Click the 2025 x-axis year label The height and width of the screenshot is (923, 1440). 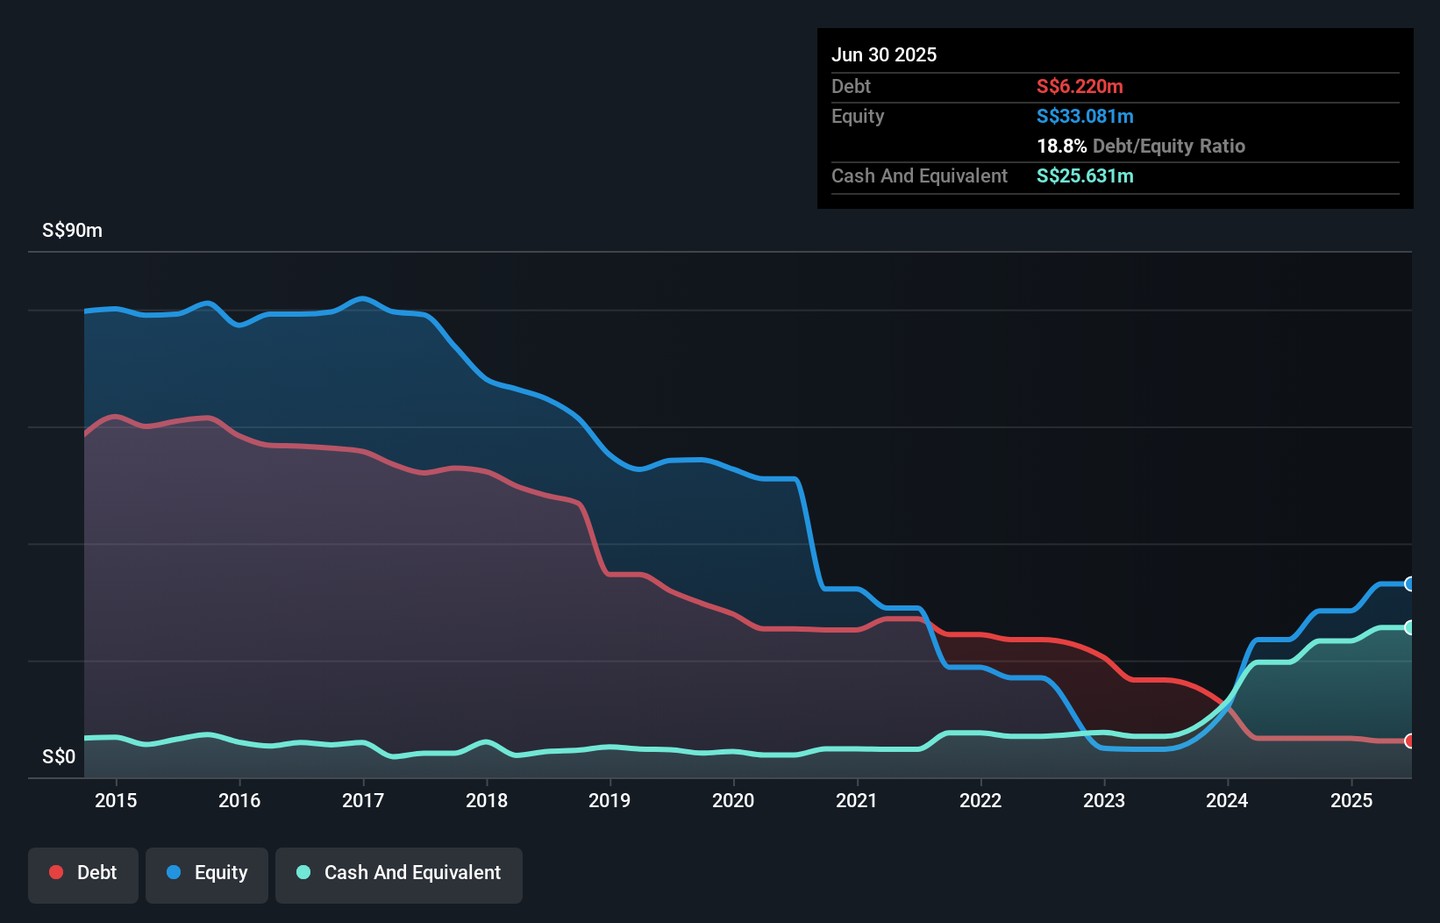coord(1351,800)
